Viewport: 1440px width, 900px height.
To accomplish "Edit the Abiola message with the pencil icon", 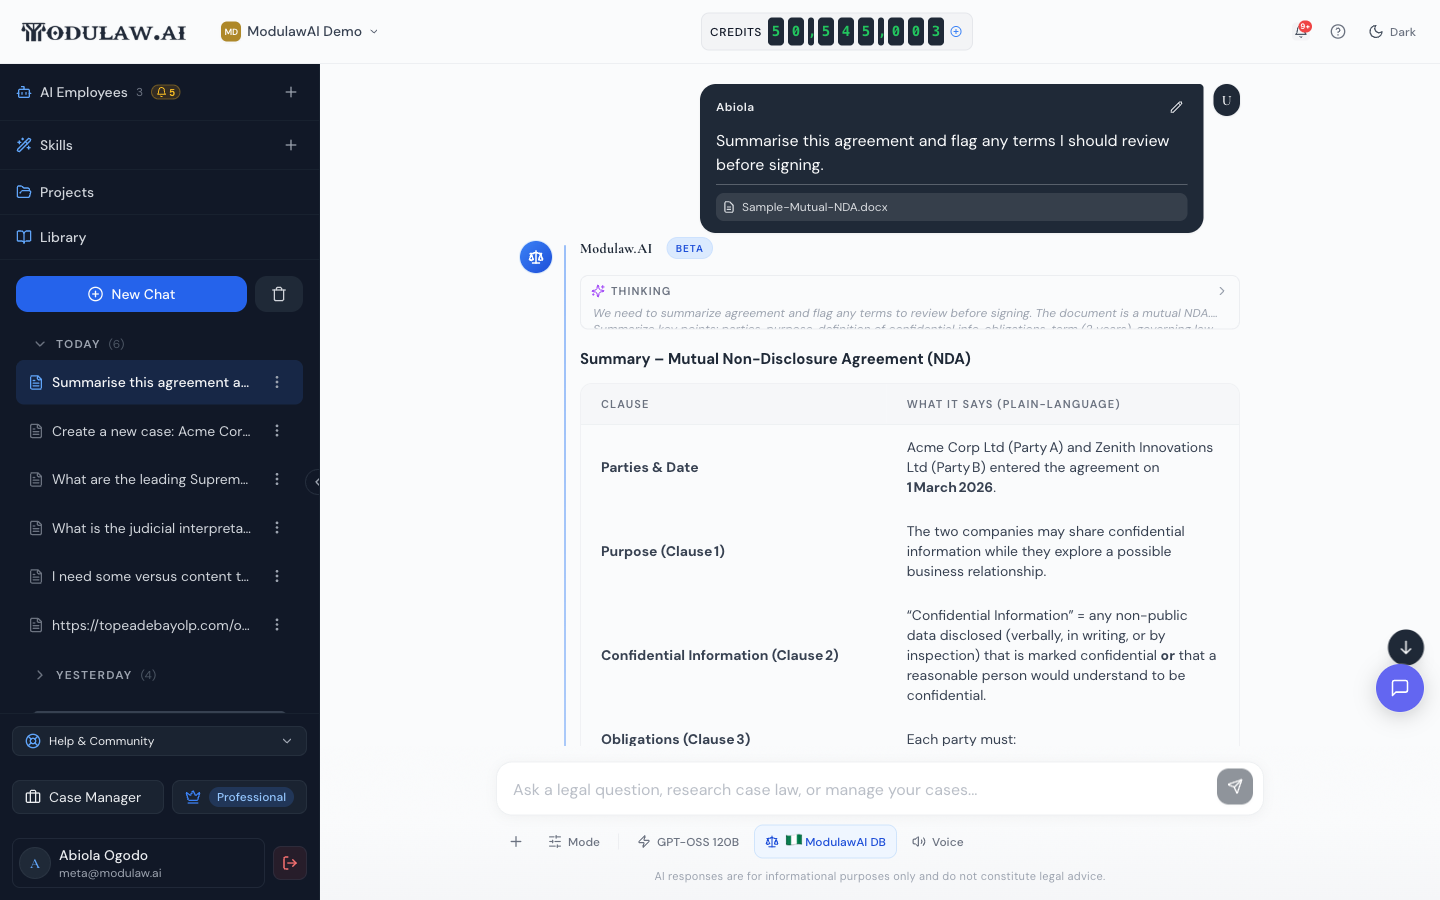I will pyautogui.click(x=1176, y=107).
